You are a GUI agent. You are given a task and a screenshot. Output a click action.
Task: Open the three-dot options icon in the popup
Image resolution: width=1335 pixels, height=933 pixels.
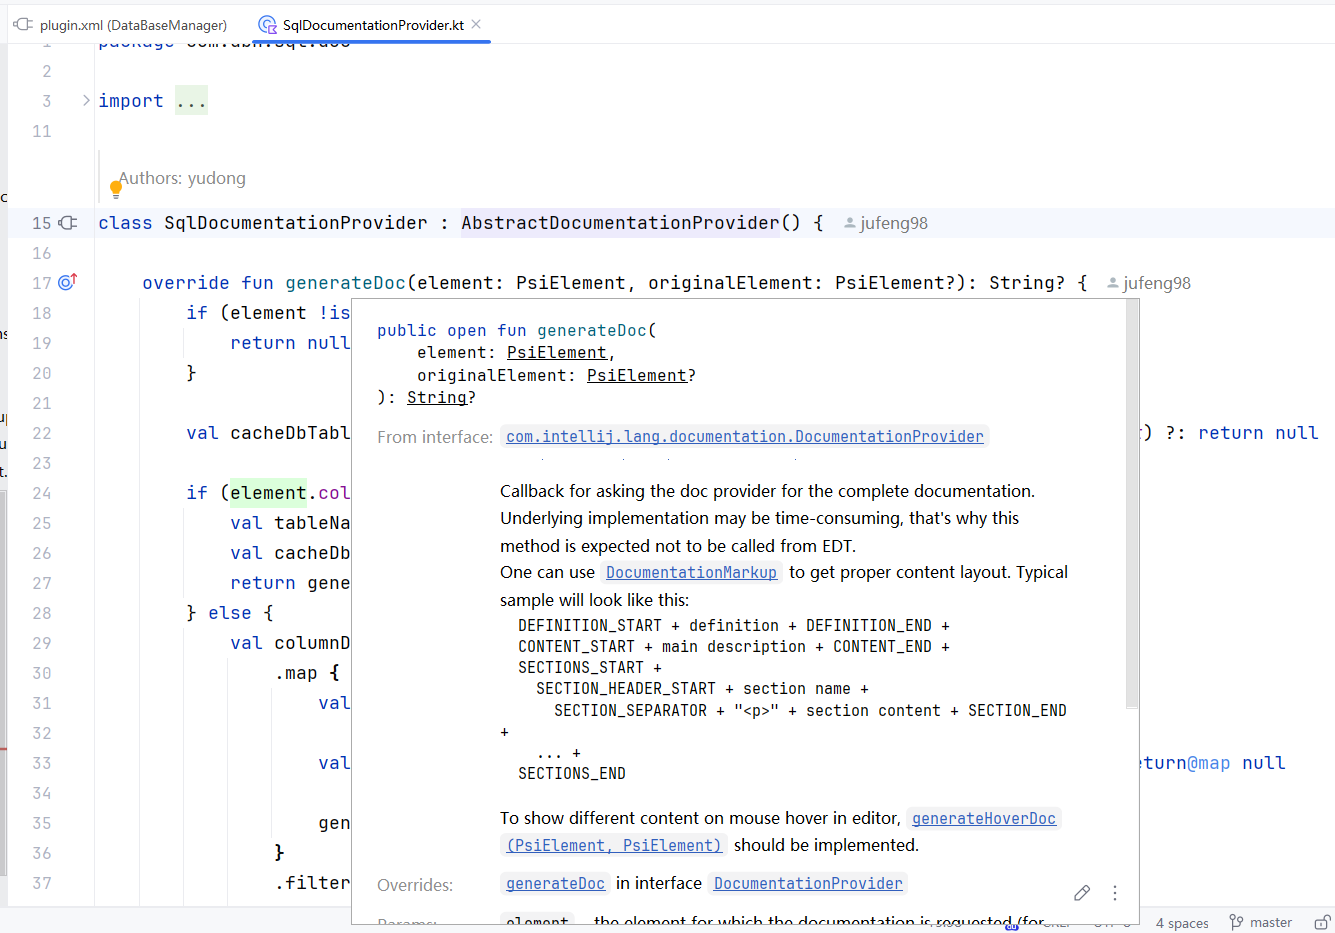[1115, 892]
